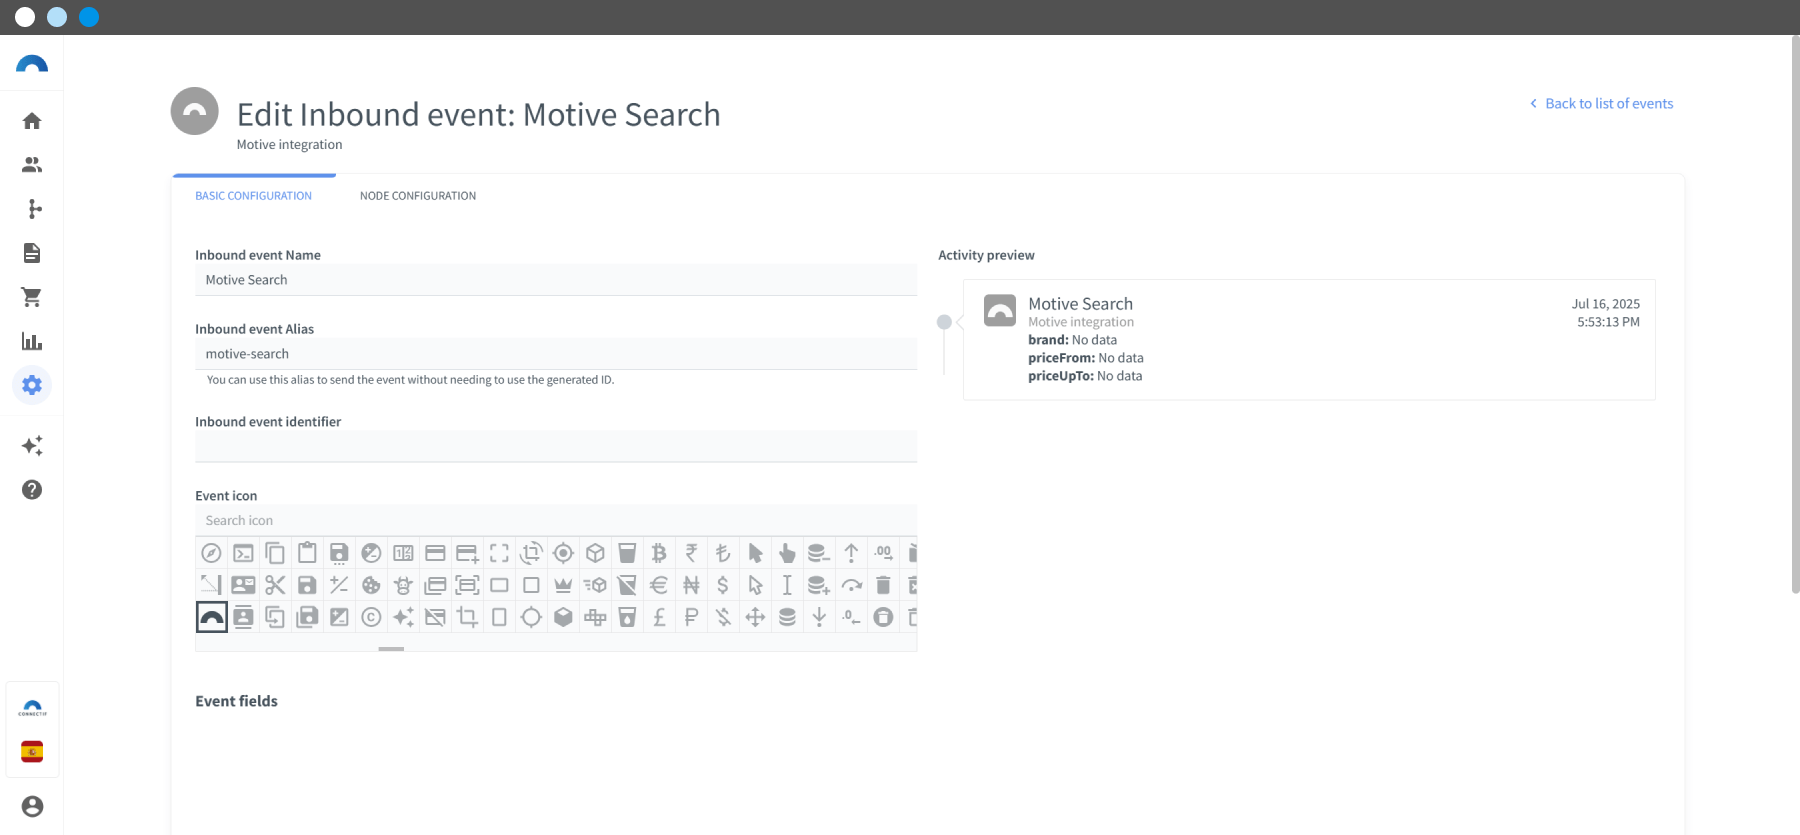Select the credit card event icon

click(x=435, y=553)
